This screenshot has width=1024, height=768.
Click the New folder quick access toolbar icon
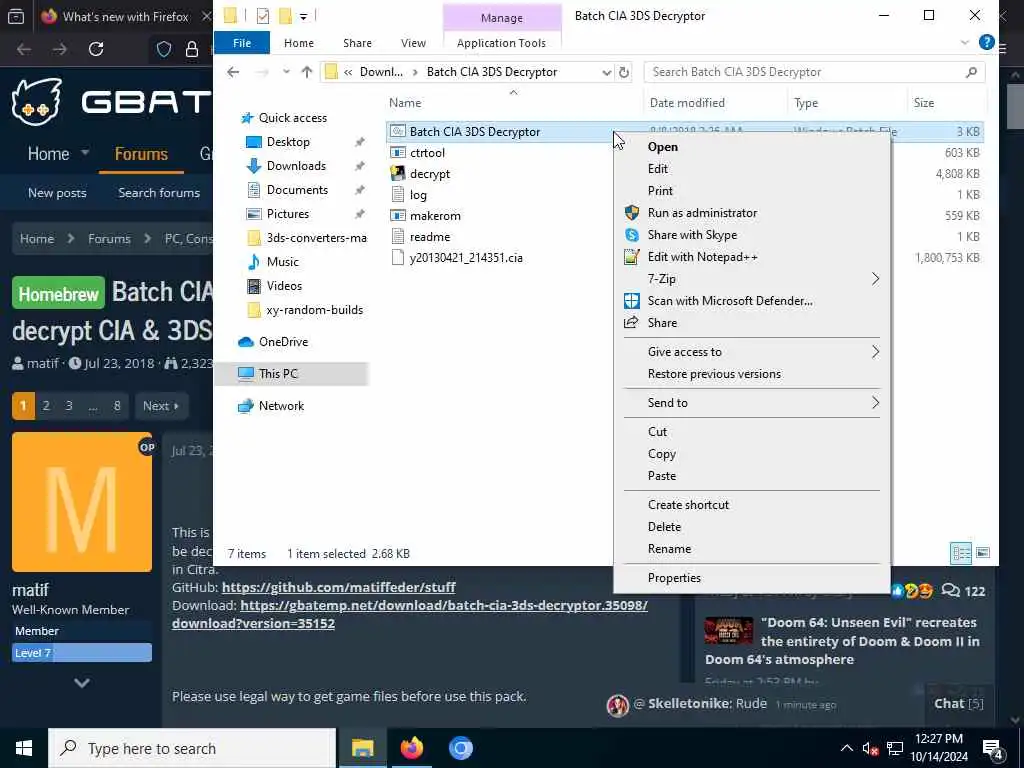[x=285, y=16]
